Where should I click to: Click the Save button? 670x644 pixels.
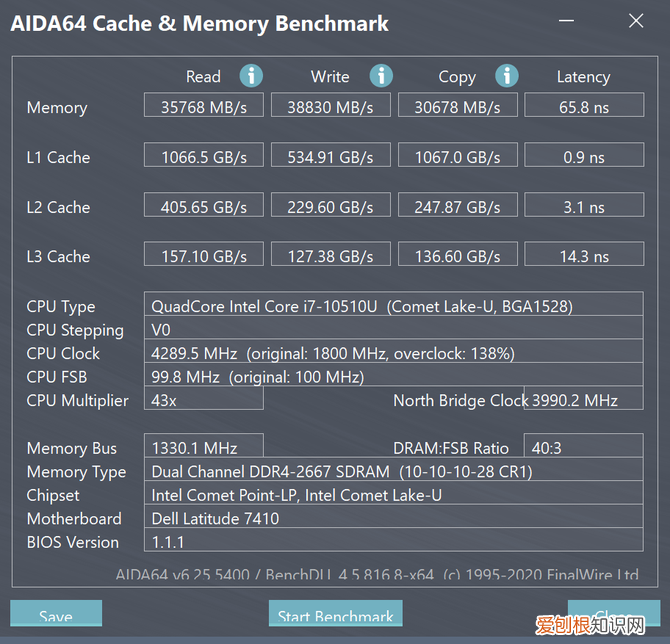pos(56,614)
